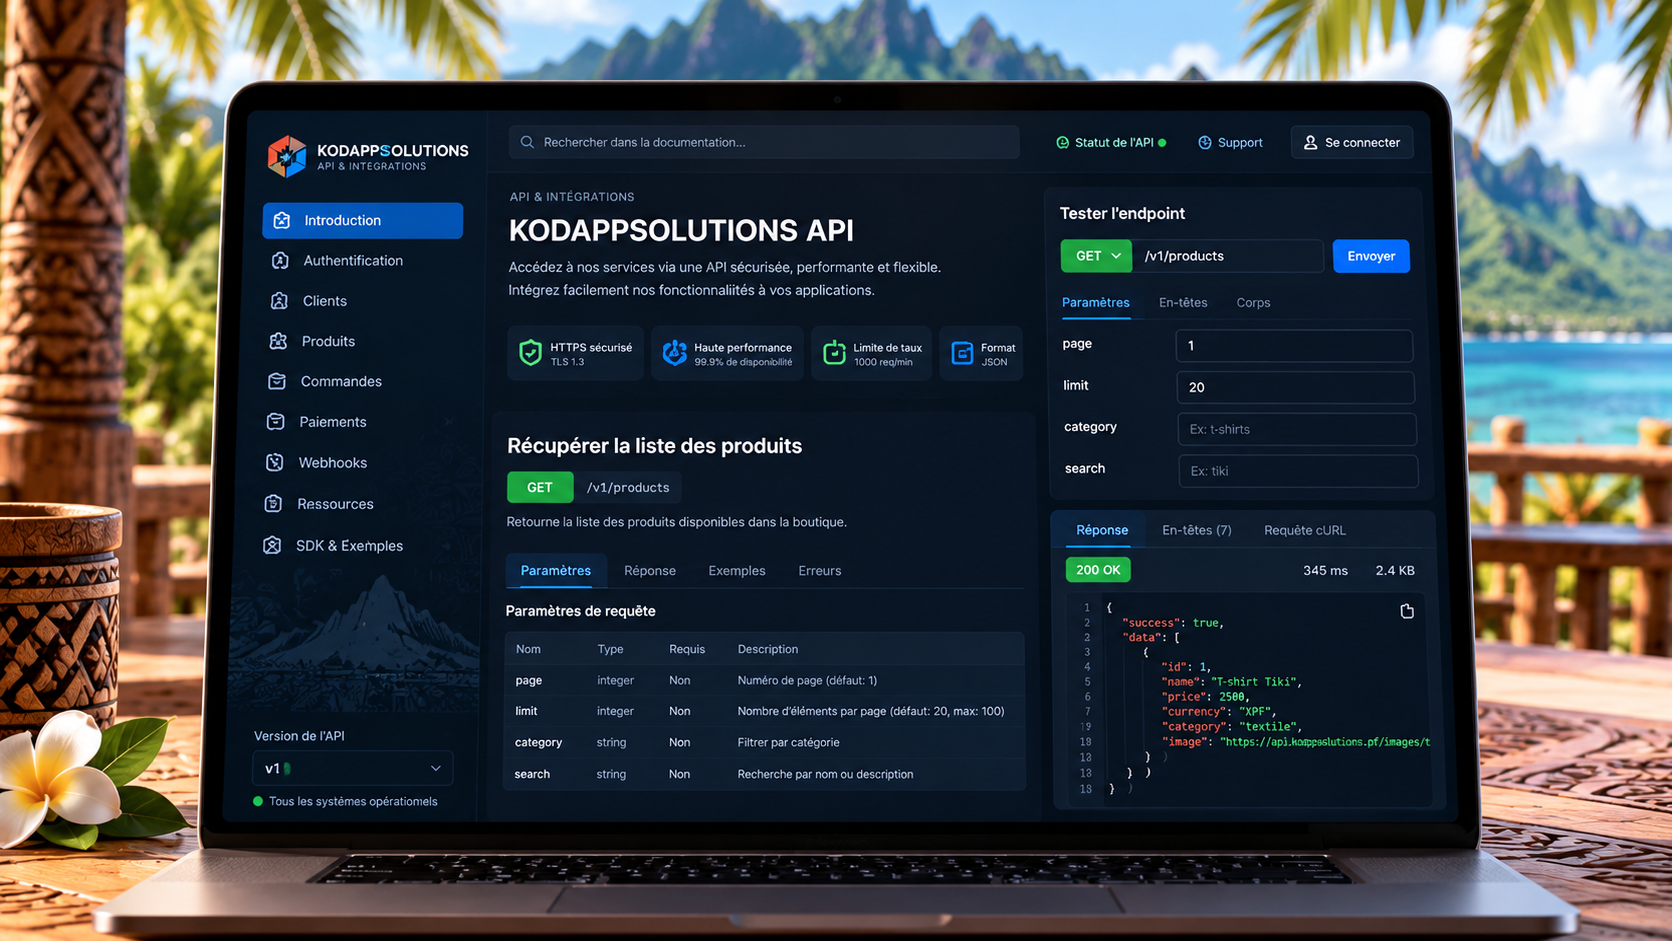Click the Clients sidebar icon
This screenshot has width=1672, height=941.
coord(279,301)
